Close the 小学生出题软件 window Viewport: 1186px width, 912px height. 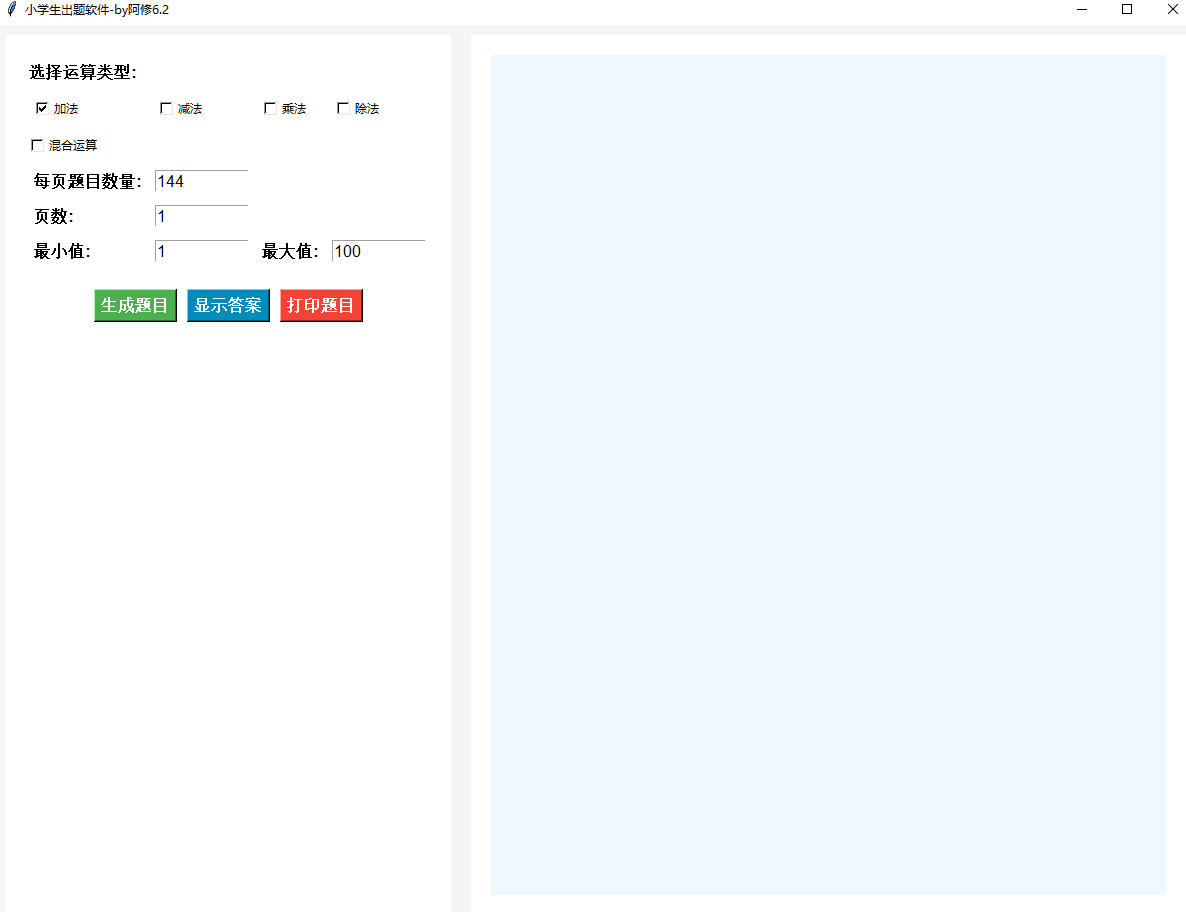coord(1172,10)
